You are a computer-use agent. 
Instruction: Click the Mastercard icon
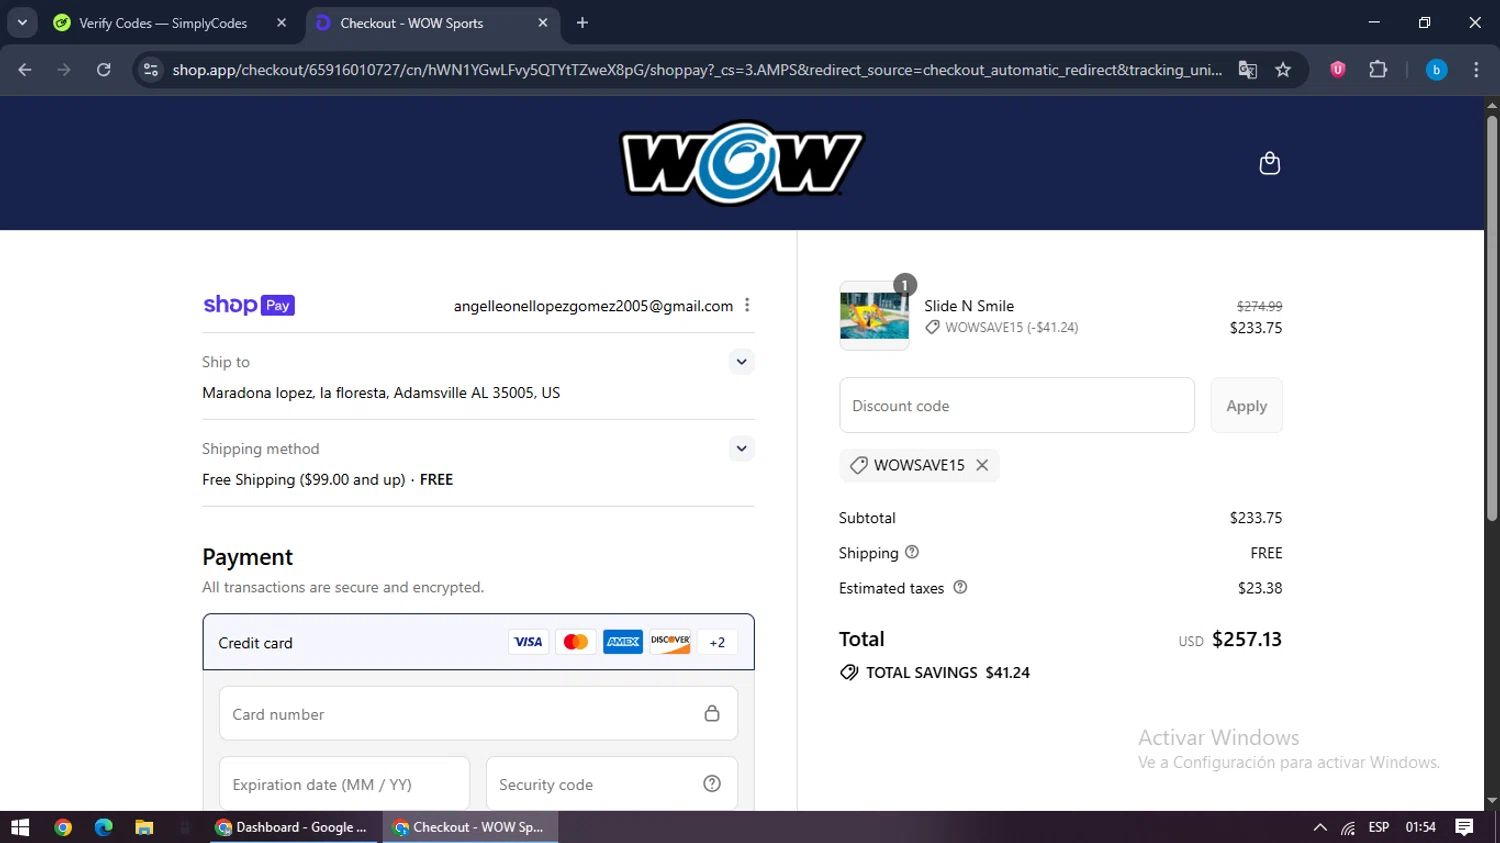click(x=575, y=642)
